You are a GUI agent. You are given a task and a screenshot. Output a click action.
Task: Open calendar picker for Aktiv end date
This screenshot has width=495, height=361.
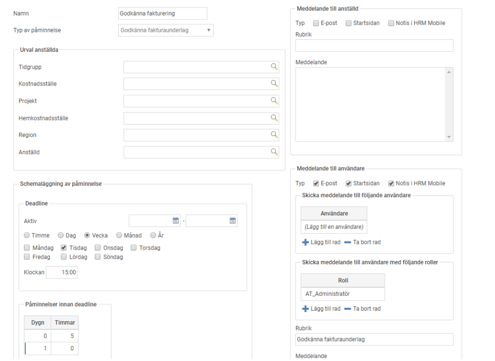(233, 220)
